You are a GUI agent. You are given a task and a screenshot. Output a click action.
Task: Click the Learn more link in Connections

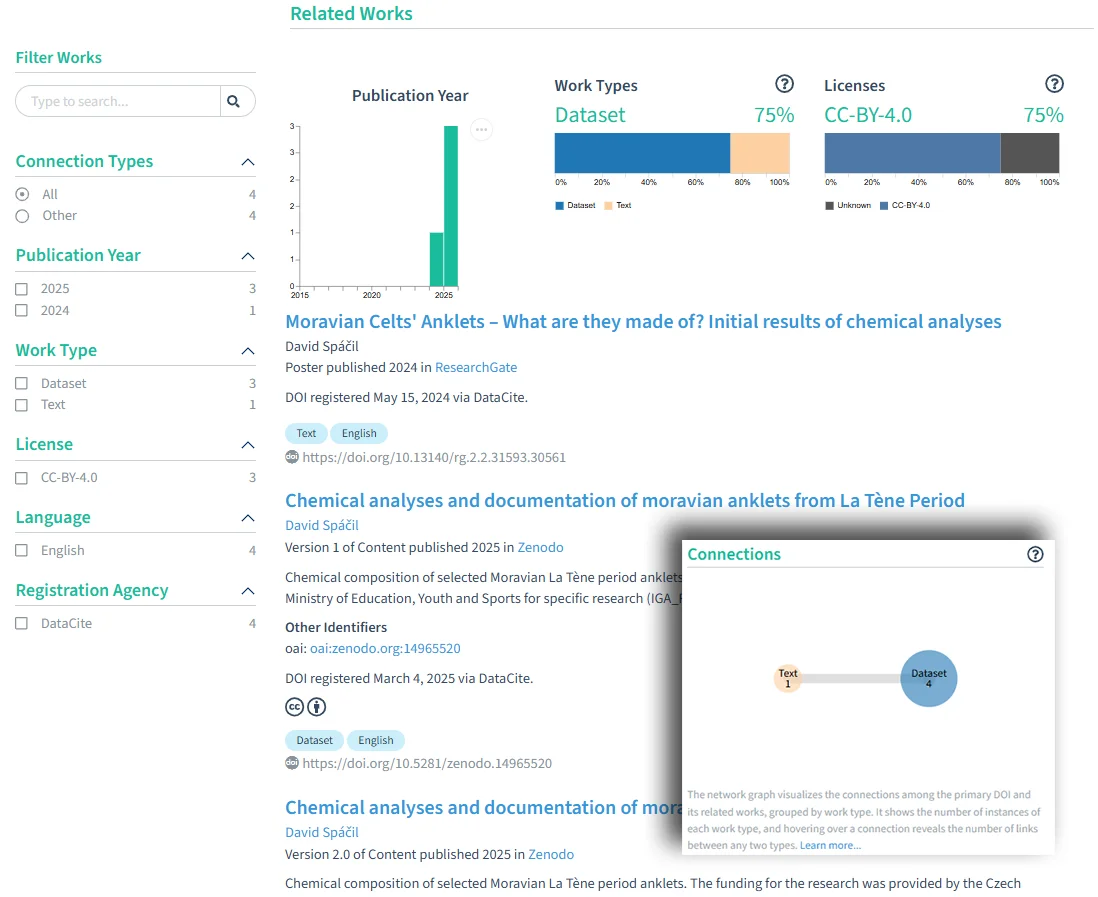tap(830, 845)
